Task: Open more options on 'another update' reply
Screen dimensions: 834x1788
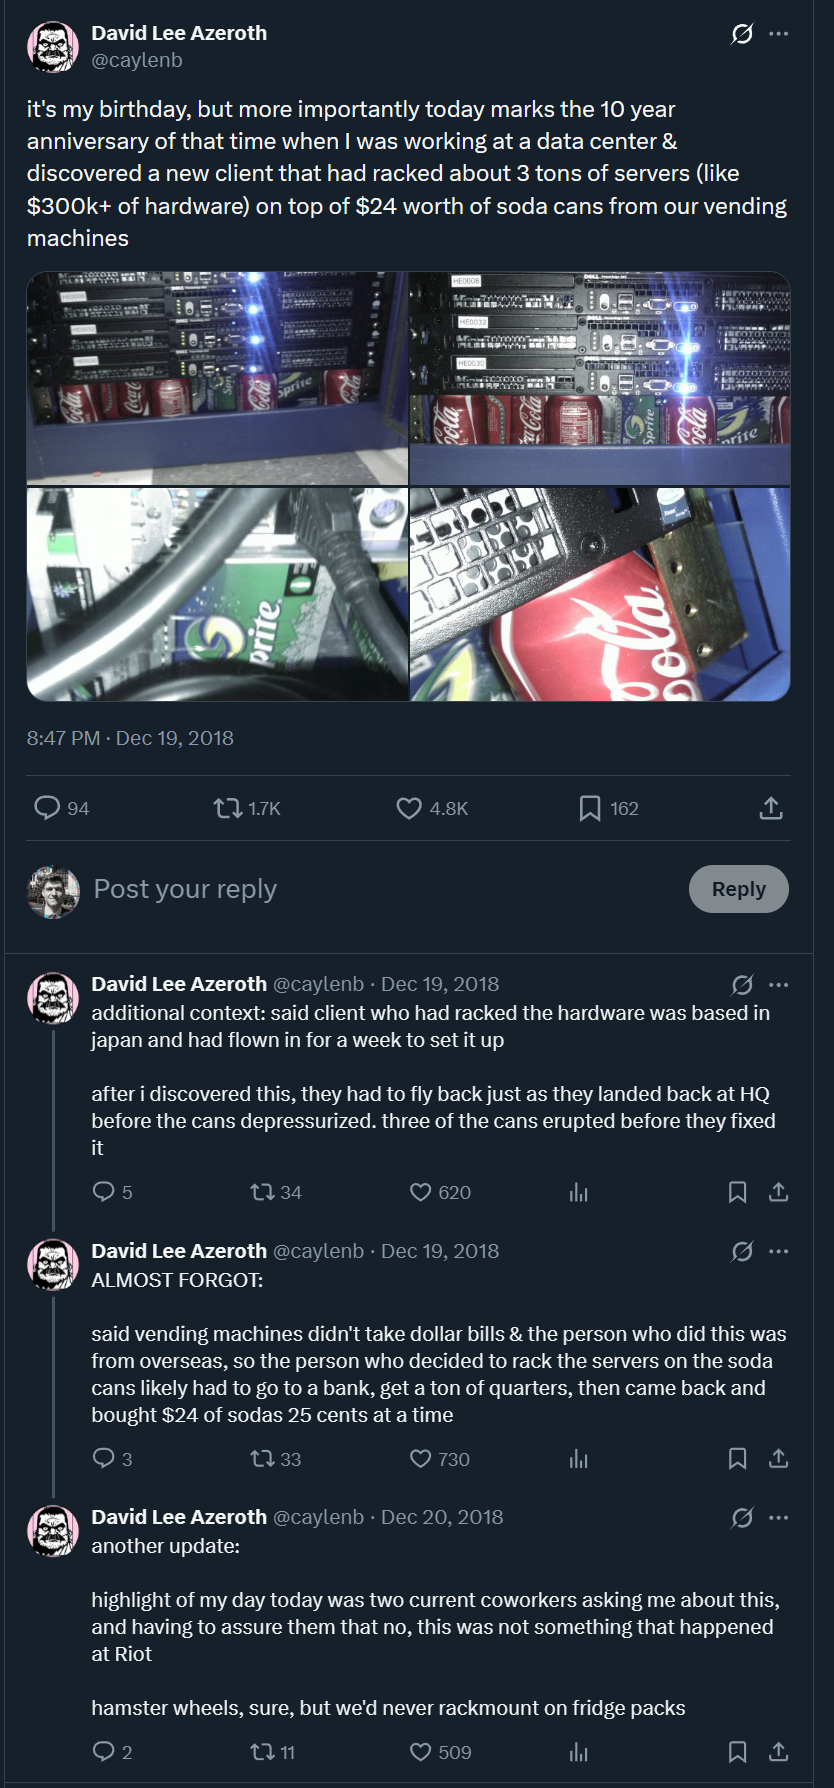Action: [x=779, y=1517]
